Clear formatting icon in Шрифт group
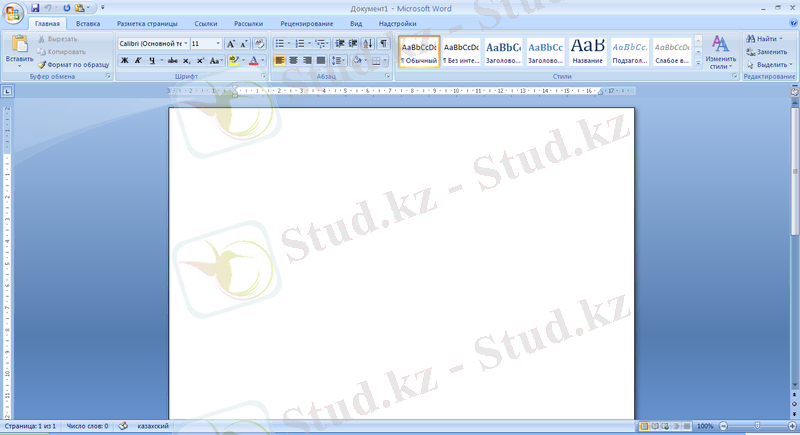 pyautogui.click(x=259, y=44)
